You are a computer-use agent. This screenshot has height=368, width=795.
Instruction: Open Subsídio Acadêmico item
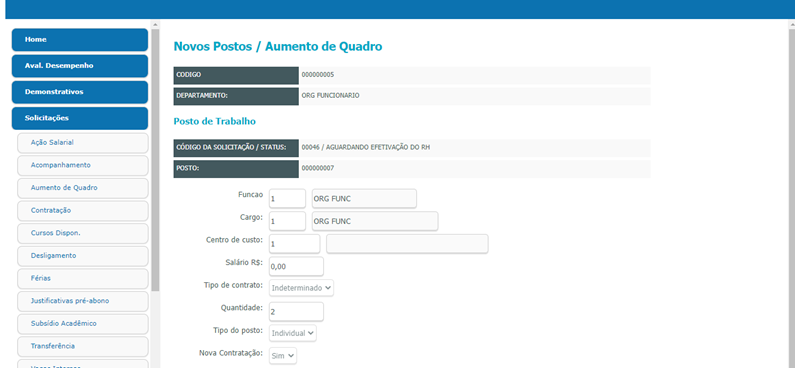[x=83, y=323]
